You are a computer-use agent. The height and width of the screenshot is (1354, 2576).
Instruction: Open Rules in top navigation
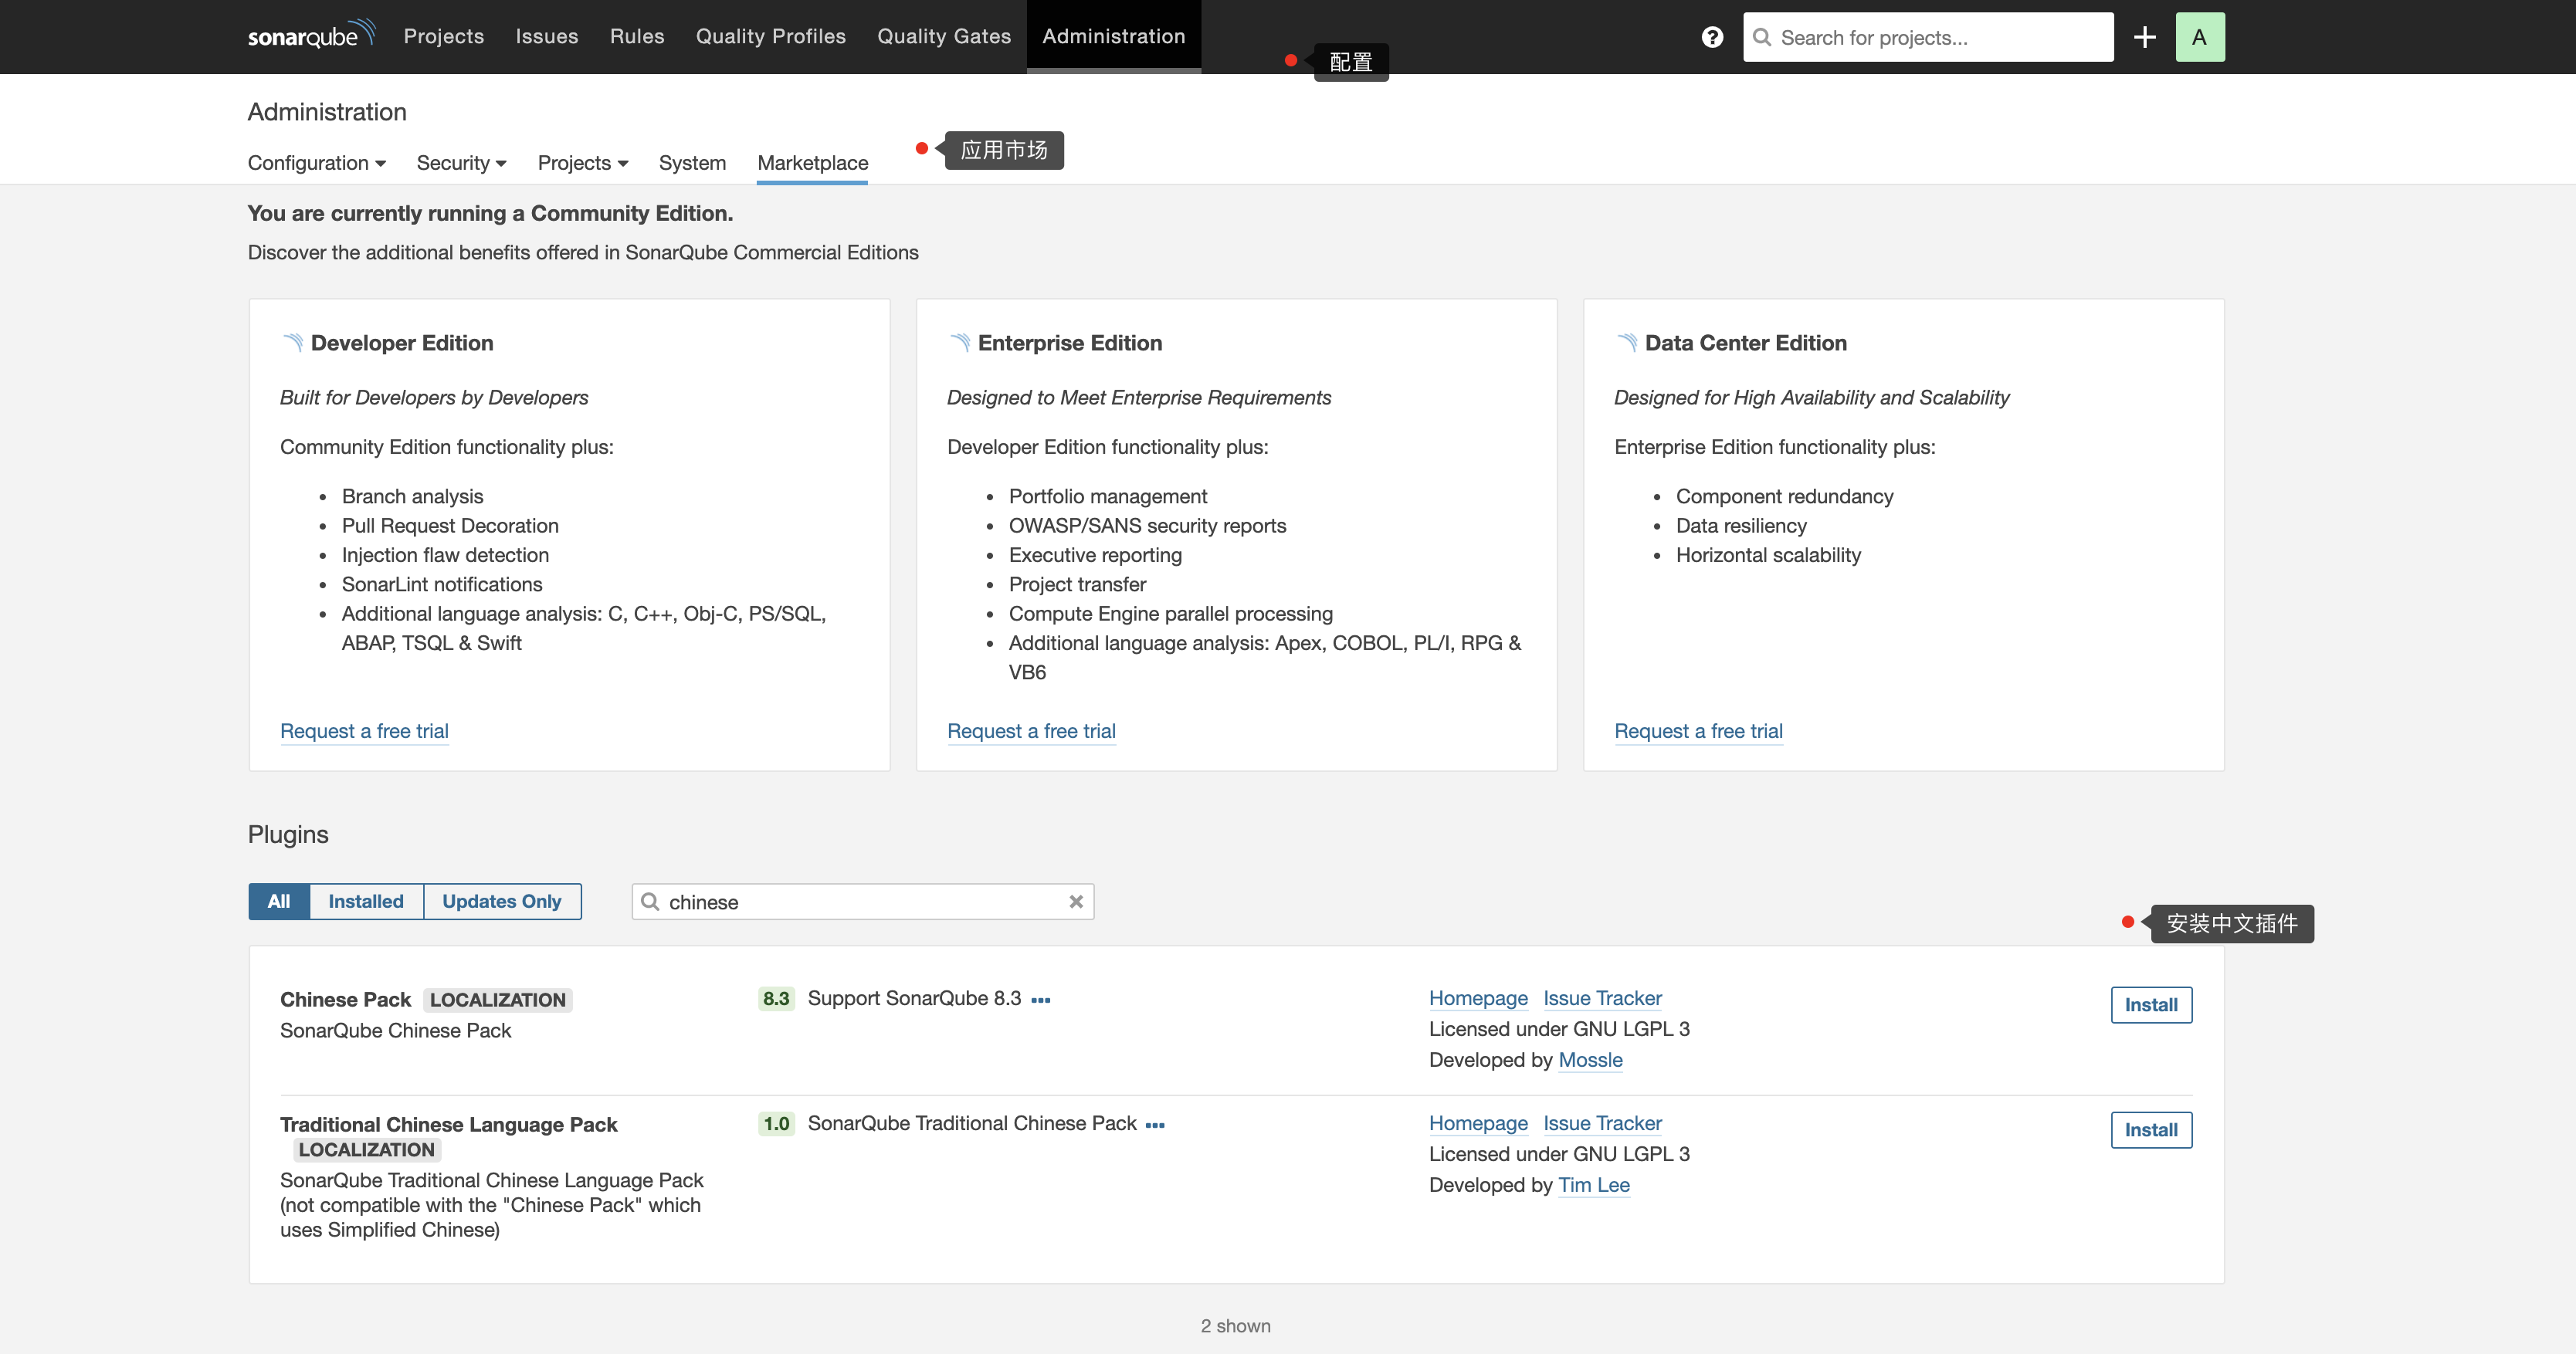[x=636, y=36]
